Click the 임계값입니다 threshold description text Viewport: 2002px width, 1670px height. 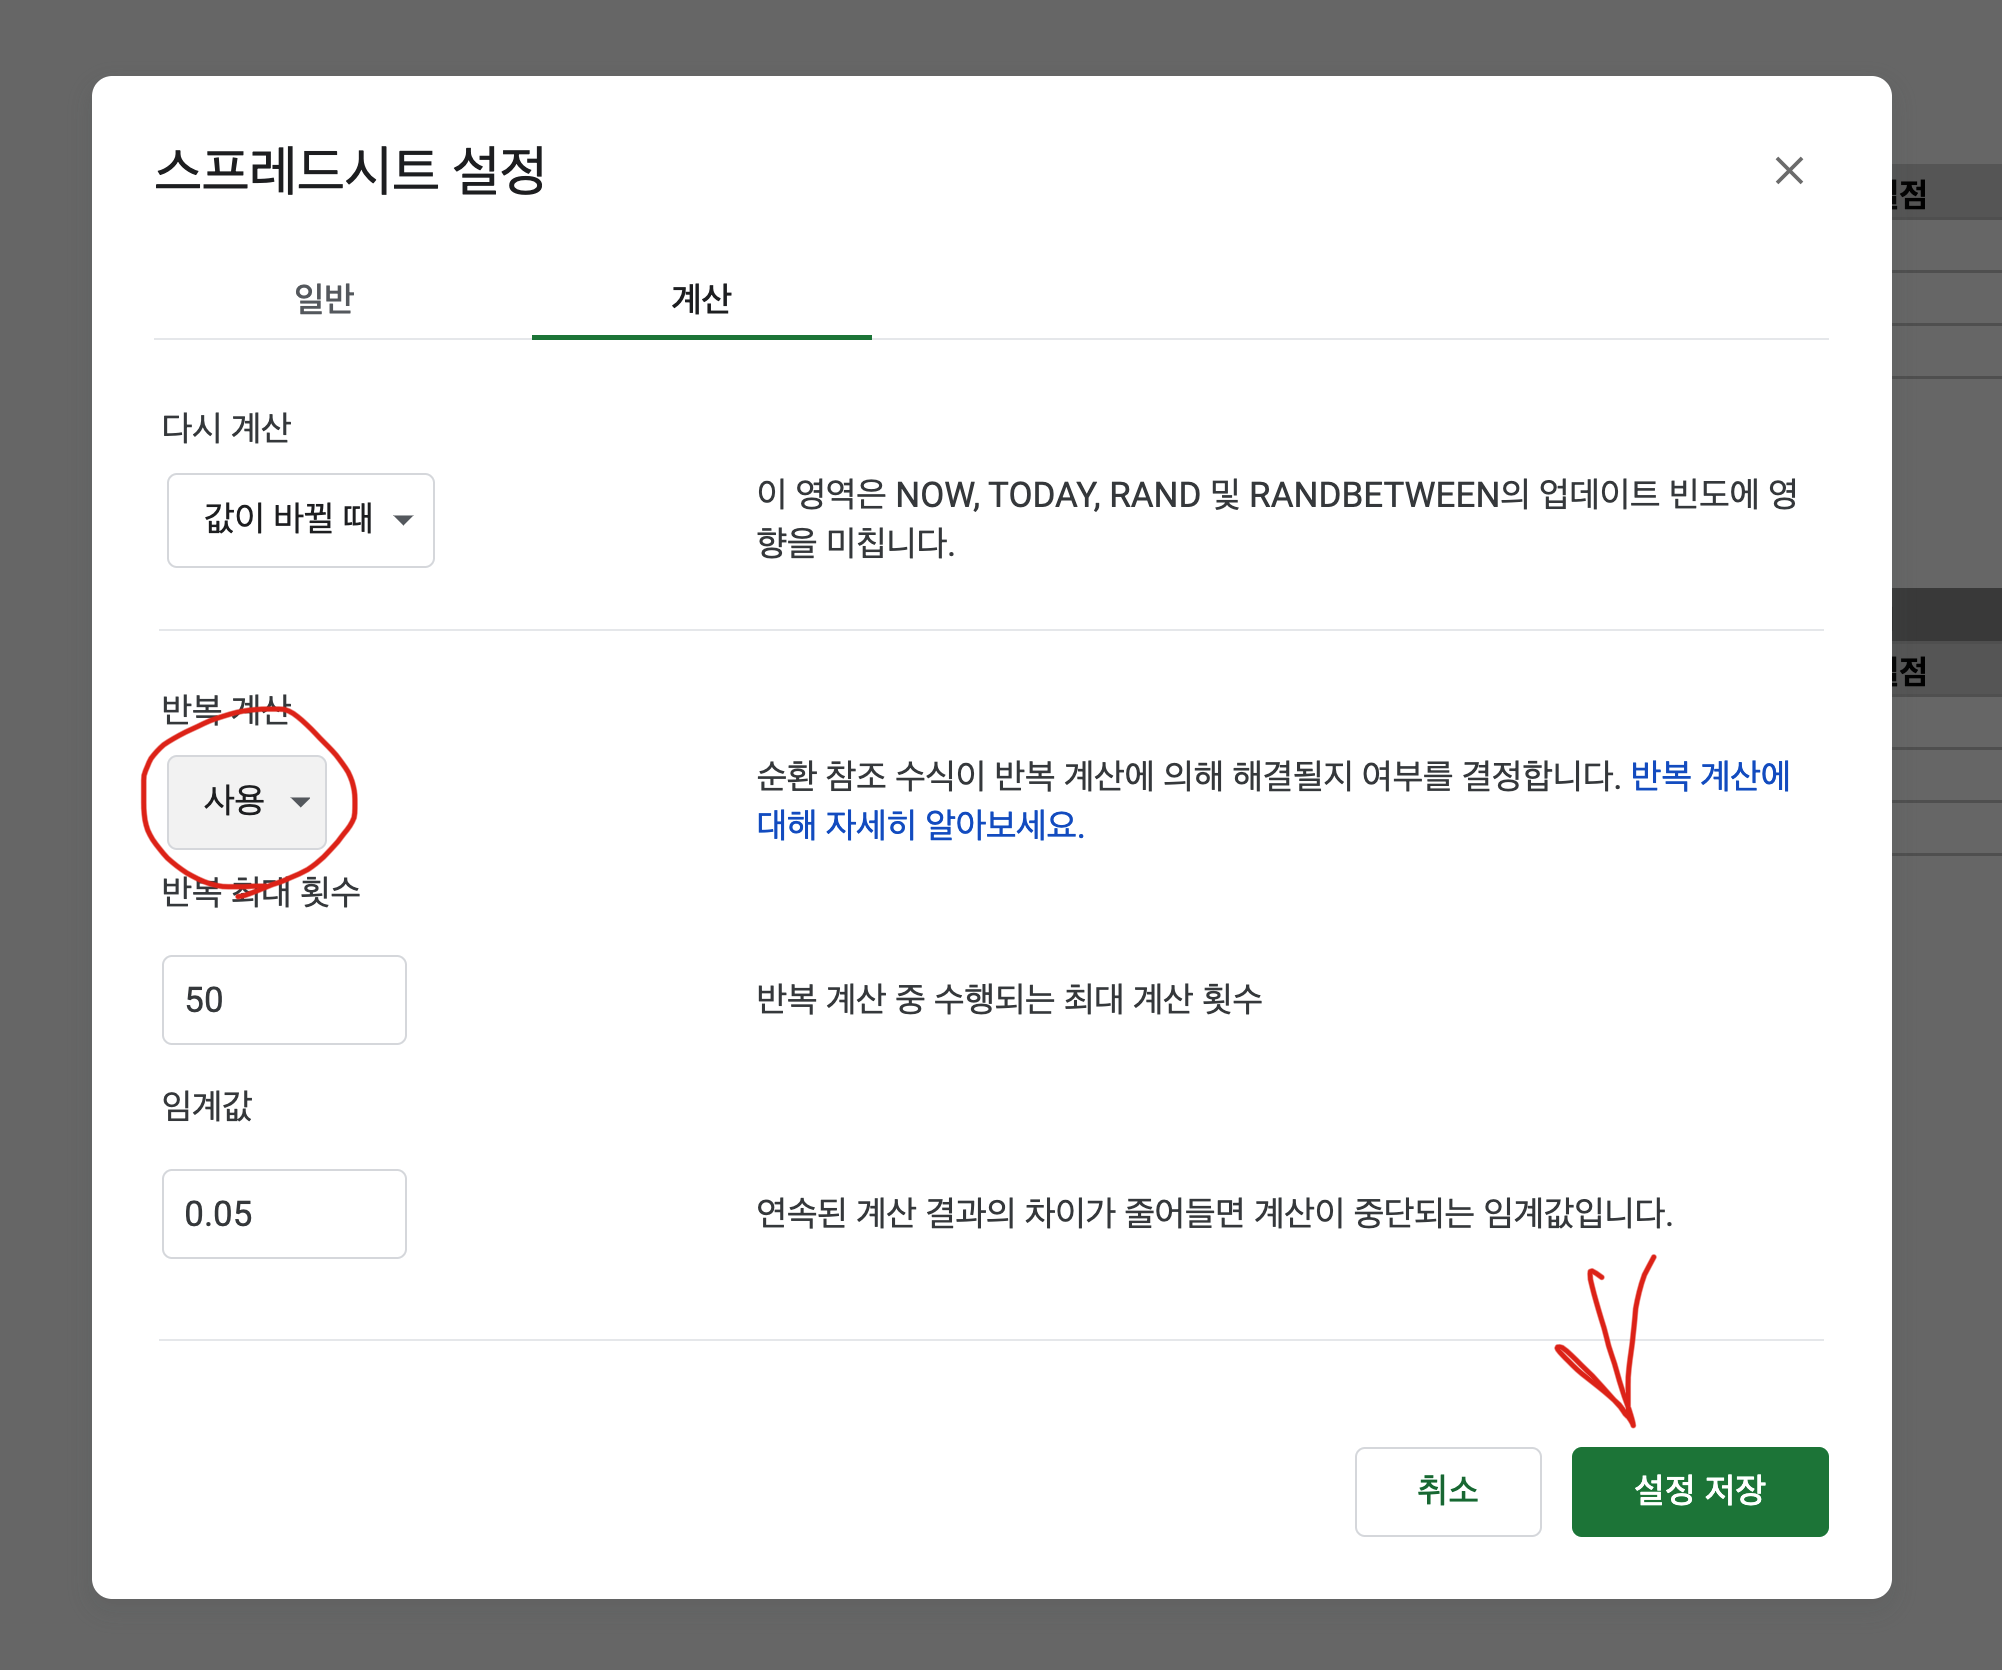[1213, 1213]
